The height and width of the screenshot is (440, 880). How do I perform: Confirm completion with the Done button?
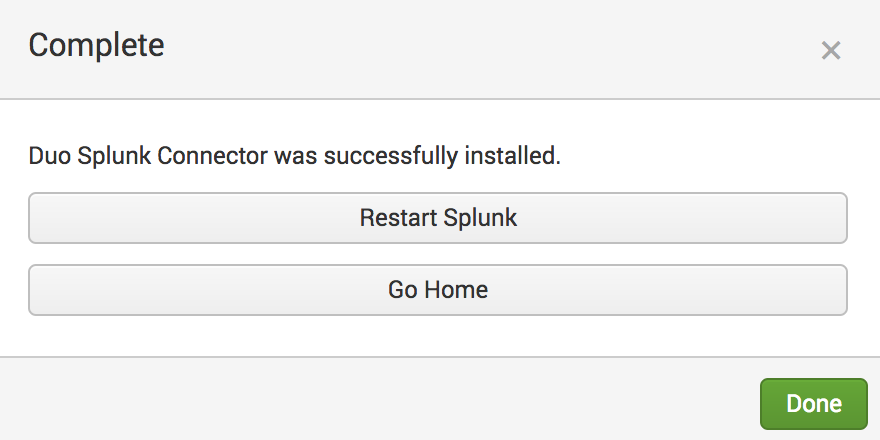tap(813, 404)
